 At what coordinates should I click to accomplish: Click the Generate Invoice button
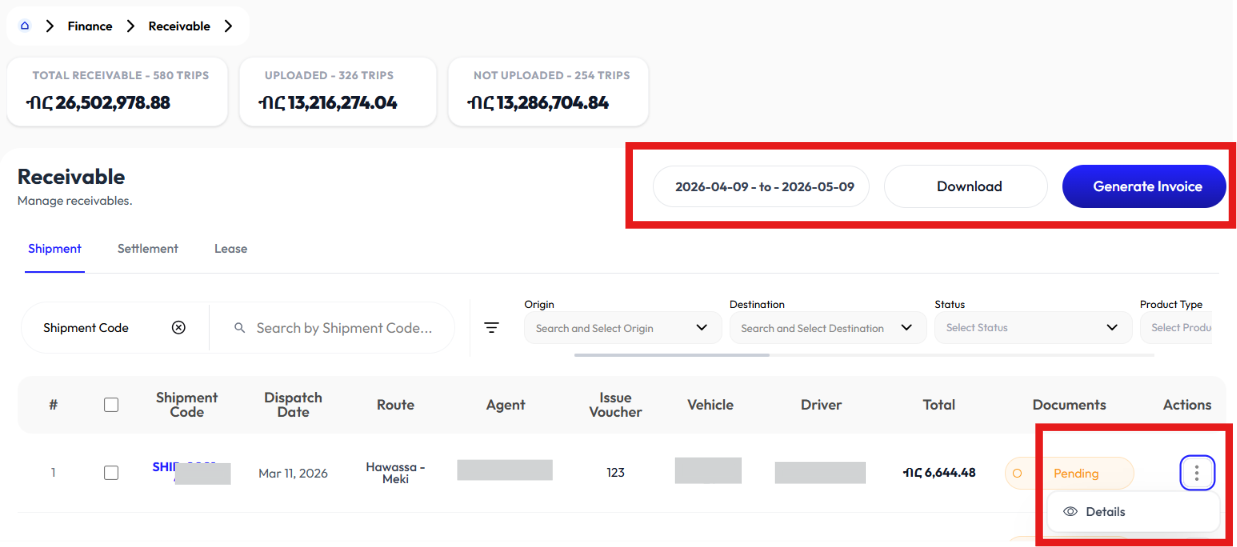click(x=1144, y=186)
